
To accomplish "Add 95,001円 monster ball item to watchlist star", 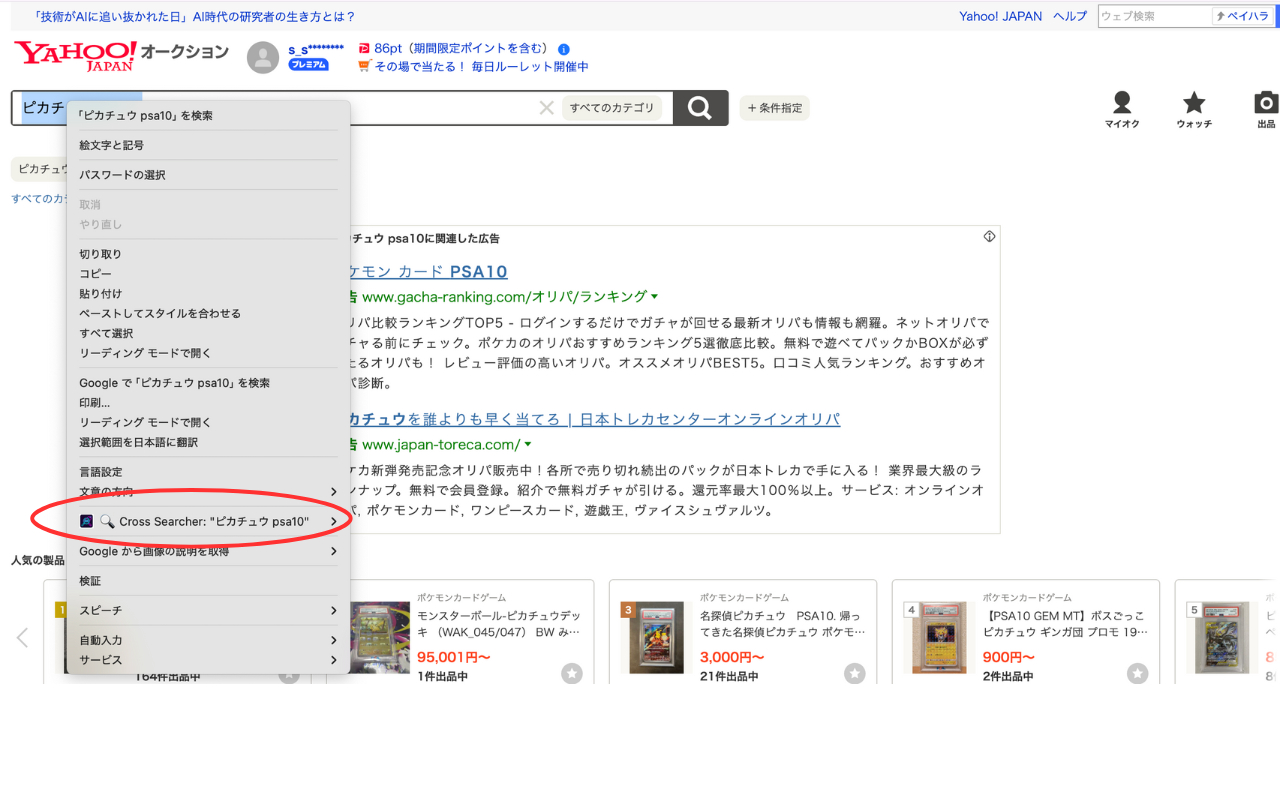I will (572, 673).
